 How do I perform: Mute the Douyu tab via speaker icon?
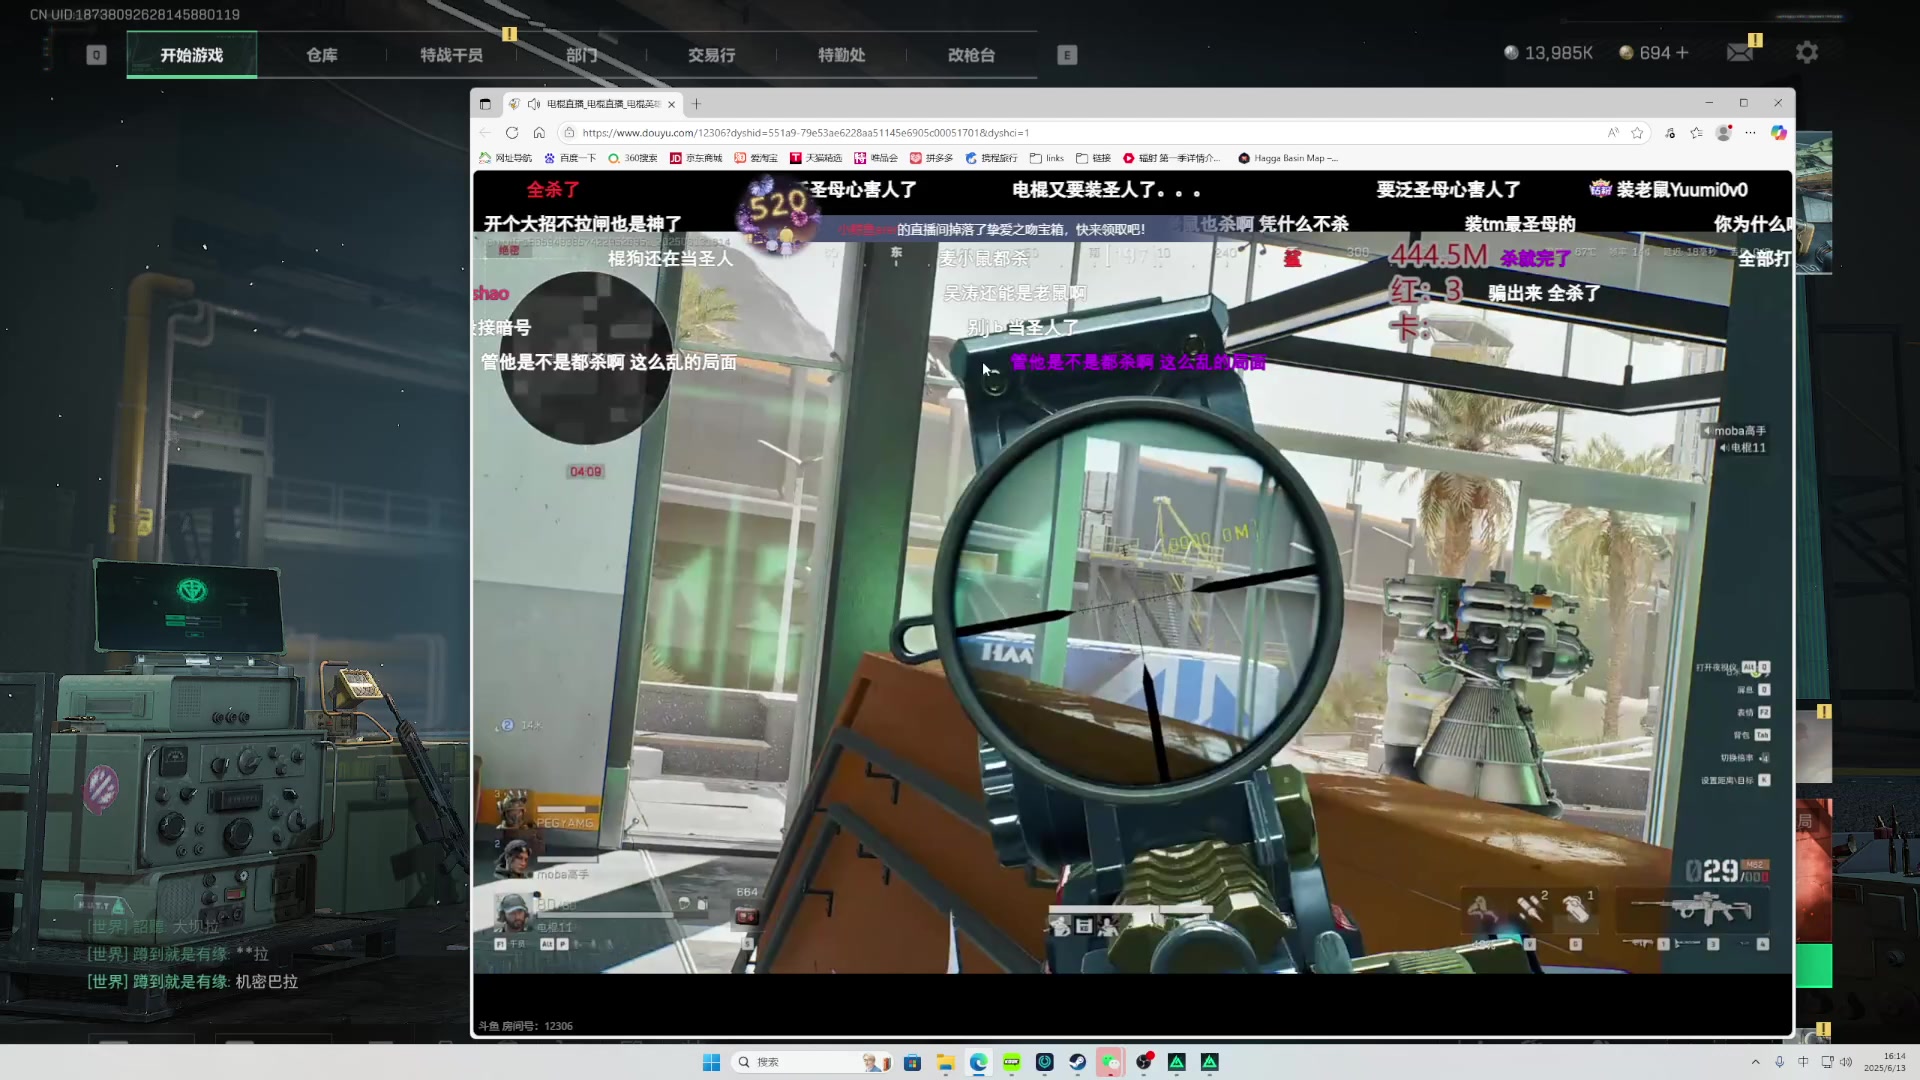tap(534, 104)
